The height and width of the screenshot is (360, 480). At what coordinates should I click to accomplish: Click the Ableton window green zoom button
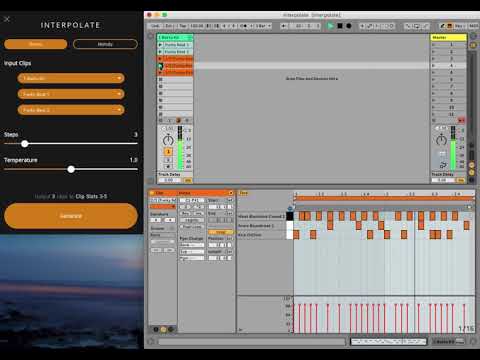(x=164, y=15)
